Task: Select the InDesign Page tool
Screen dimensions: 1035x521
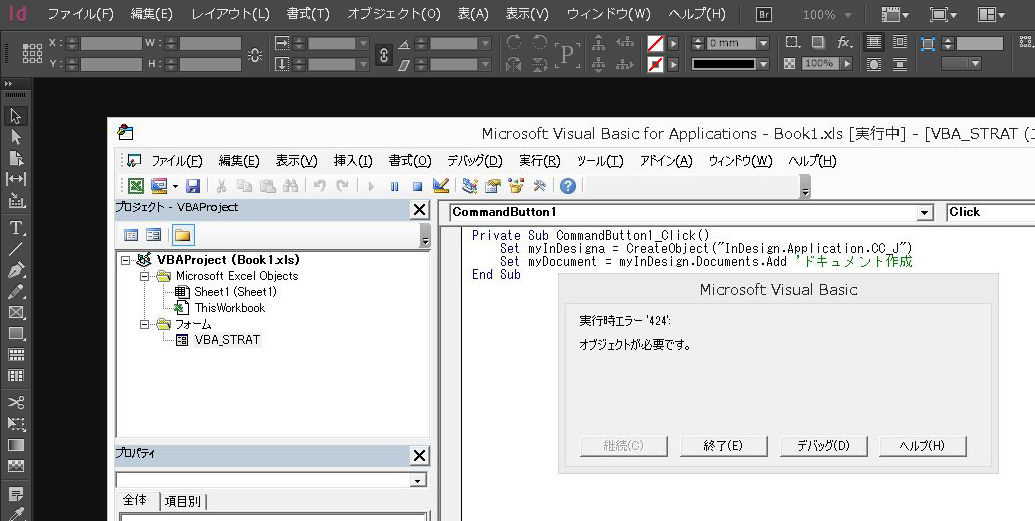Action: [x=16, y=158]
